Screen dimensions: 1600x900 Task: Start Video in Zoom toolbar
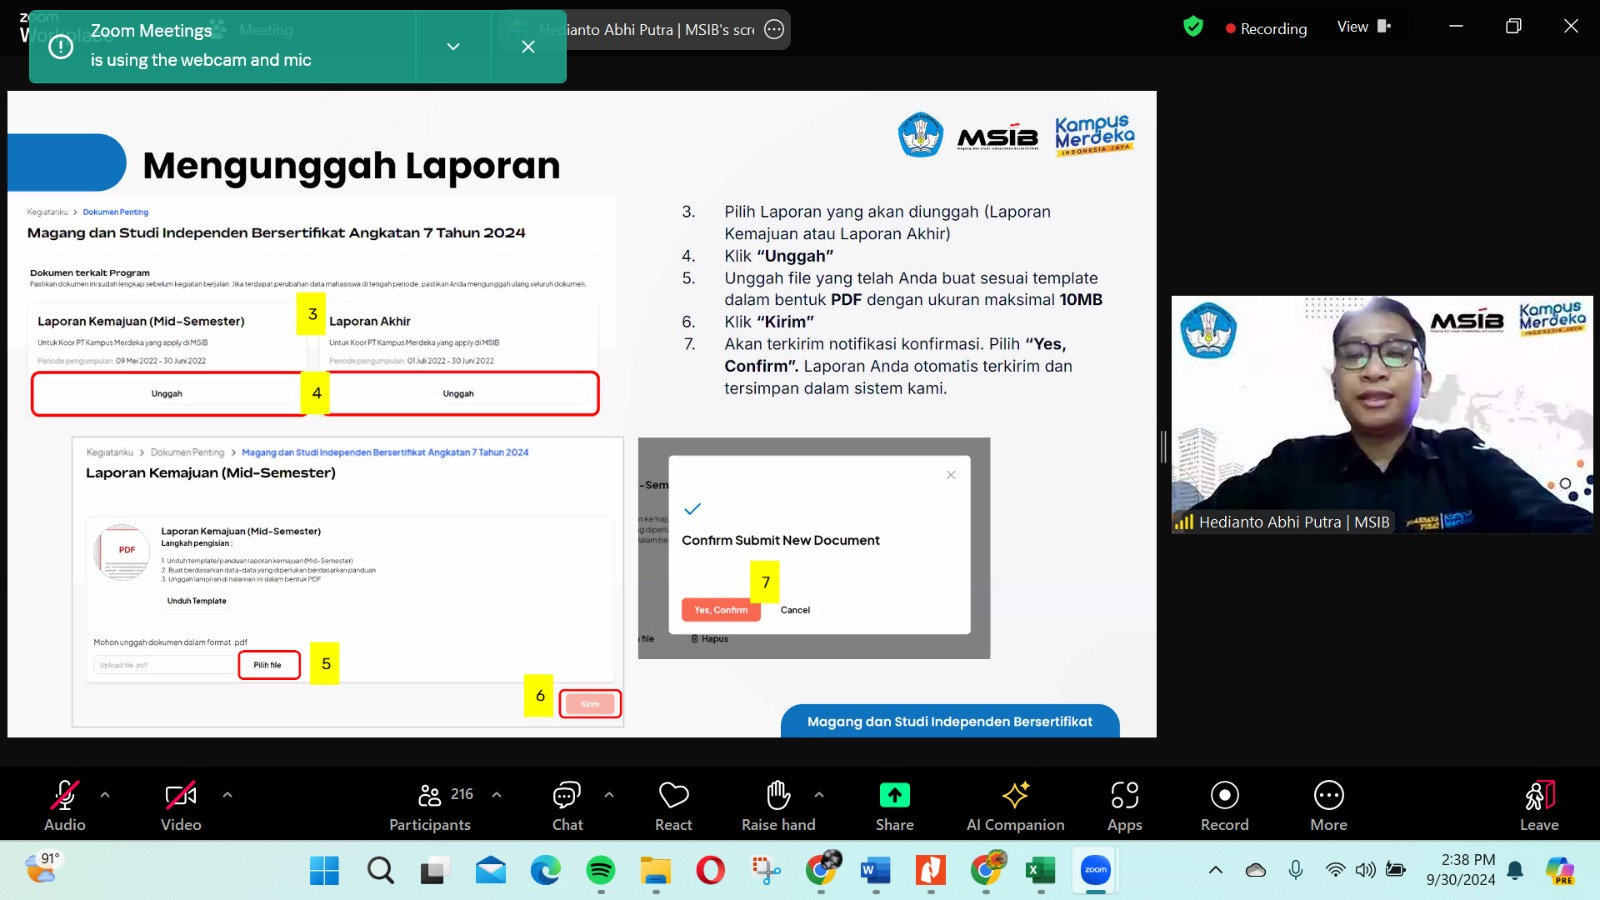181,806
